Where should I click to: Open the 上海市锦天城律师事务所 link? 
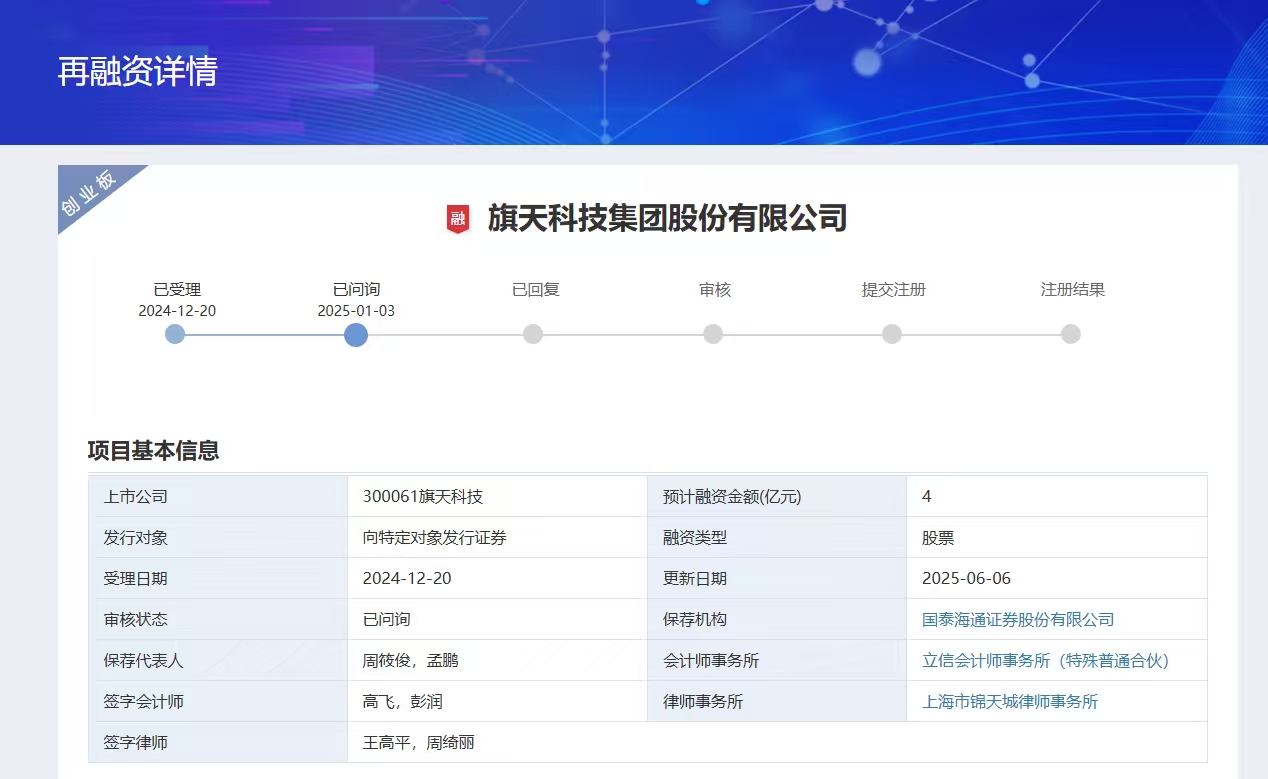(x=1010, y=702)
